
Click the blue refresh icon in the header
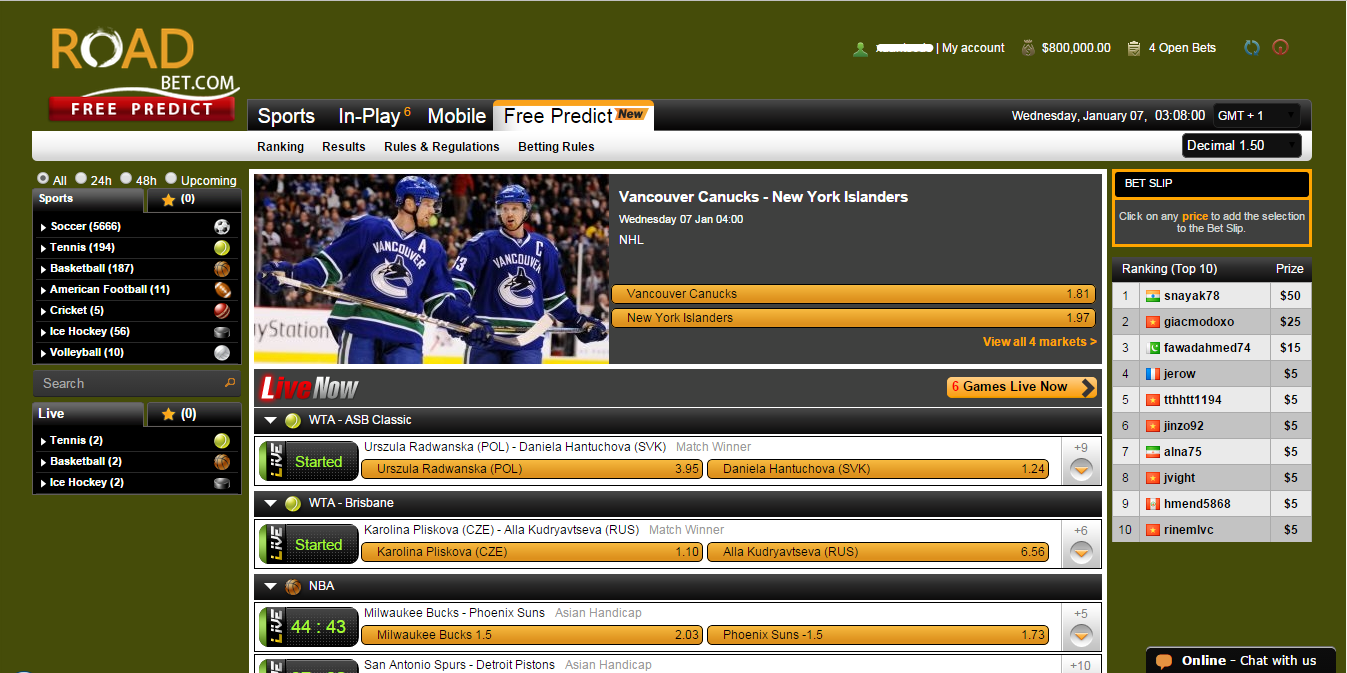click(1252, 47)
